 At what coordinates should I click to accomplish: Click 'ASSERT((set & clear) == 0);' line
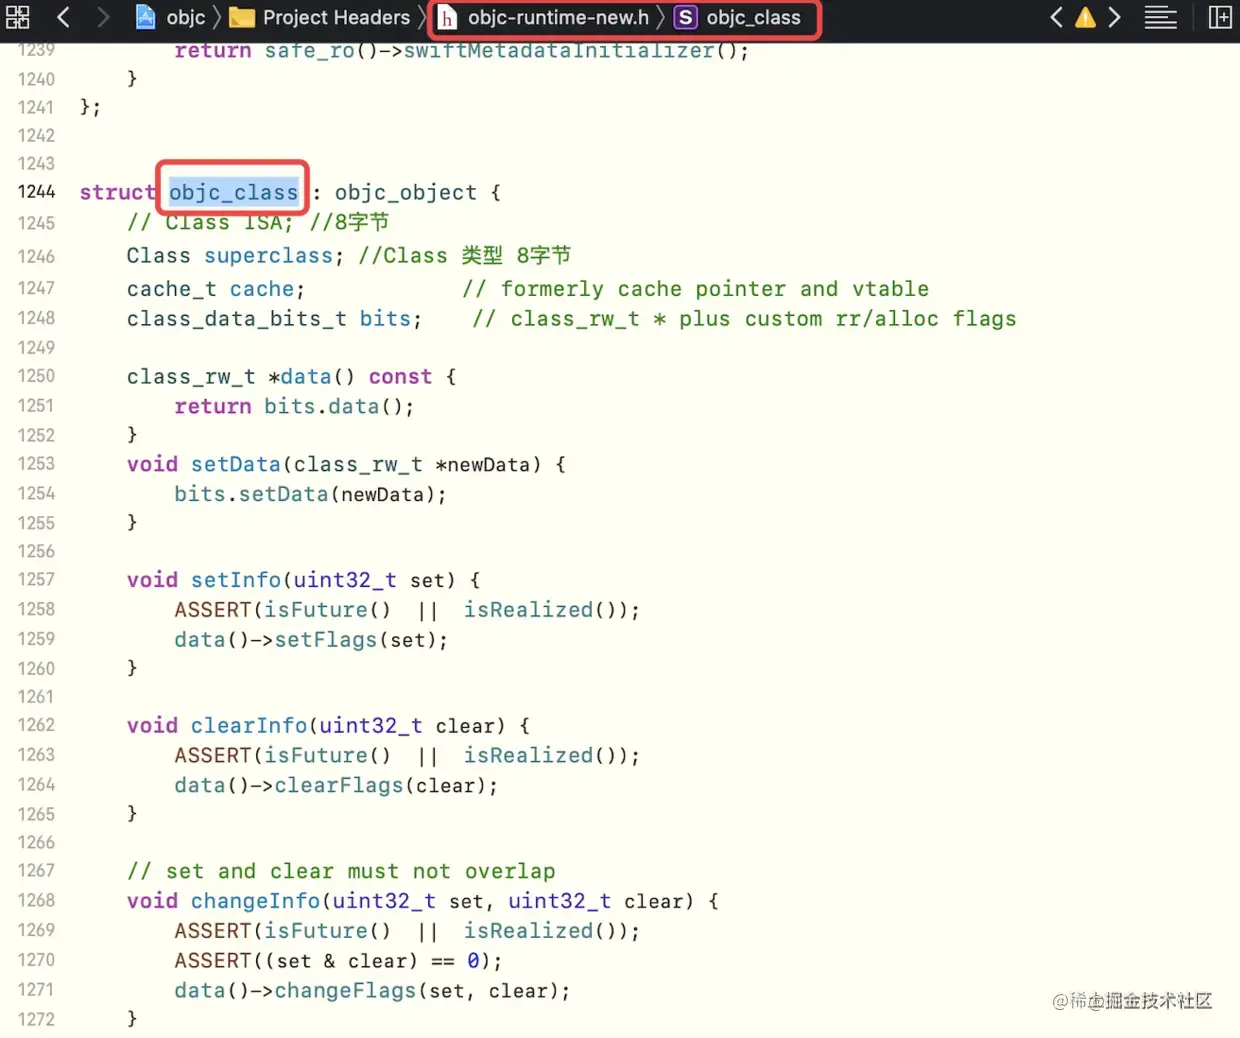[338, 961]
